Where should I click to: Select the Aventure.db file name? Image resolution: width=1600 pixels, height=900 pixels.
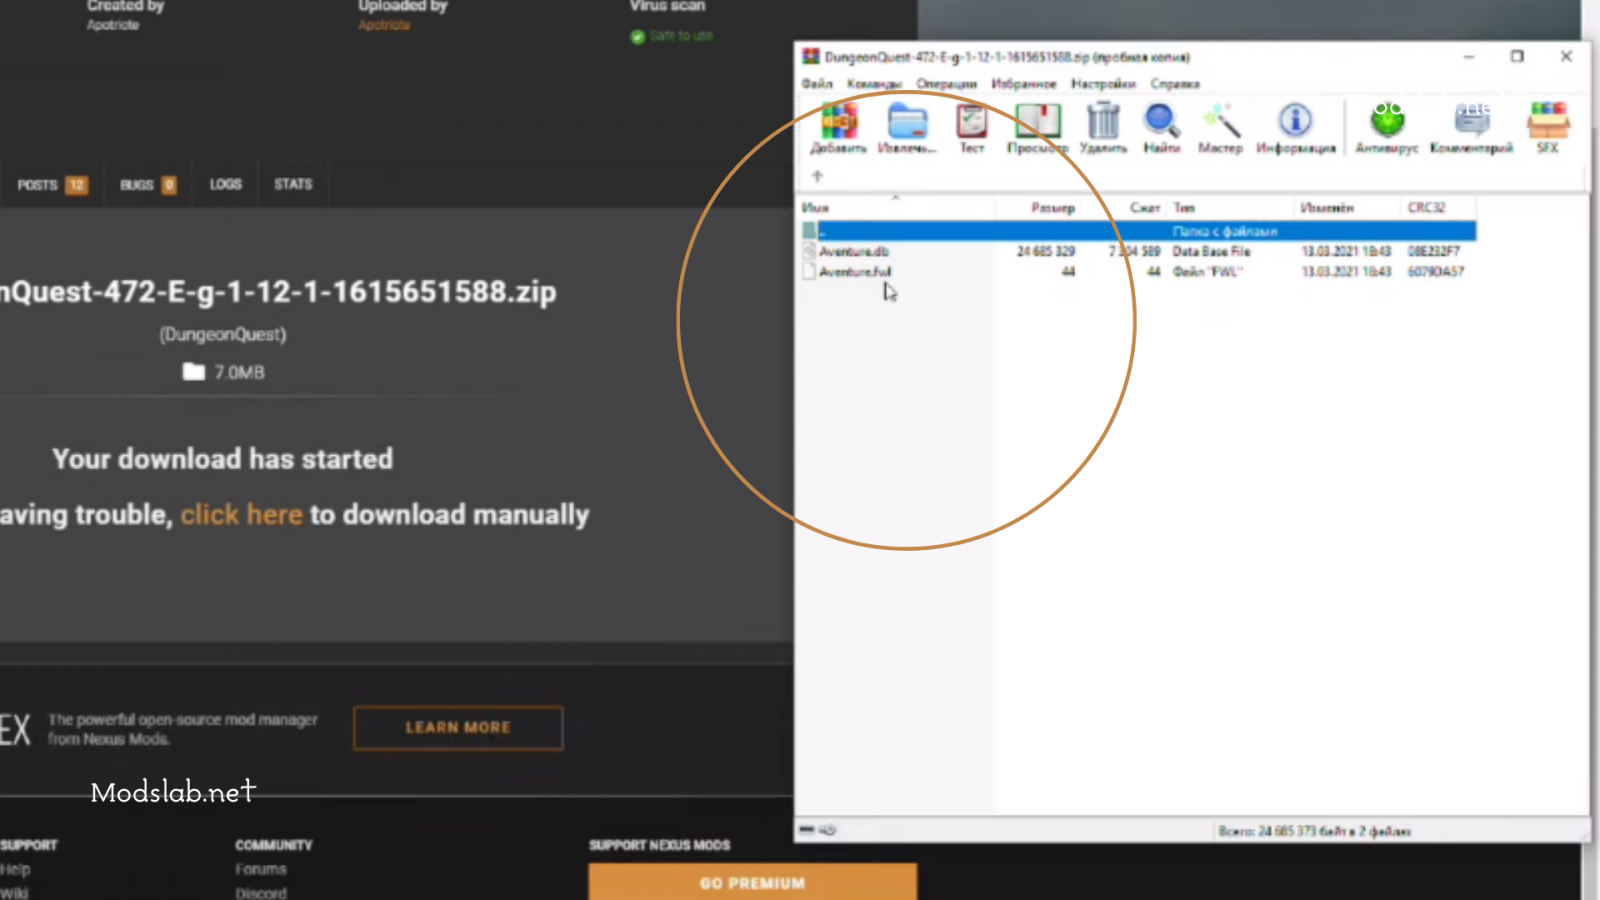[853, 251]
